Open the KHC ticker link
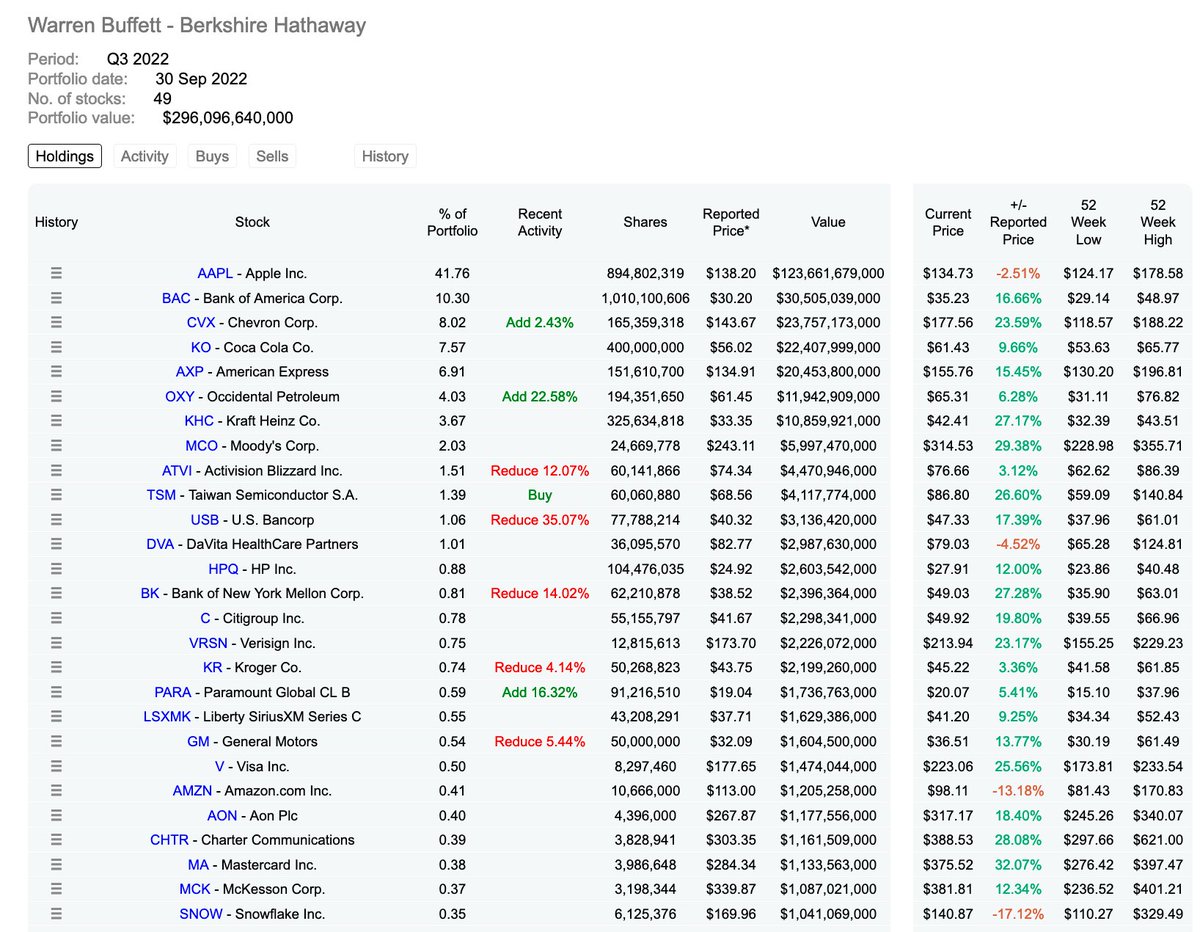The image size is (1200, 932). coord(200,421)
